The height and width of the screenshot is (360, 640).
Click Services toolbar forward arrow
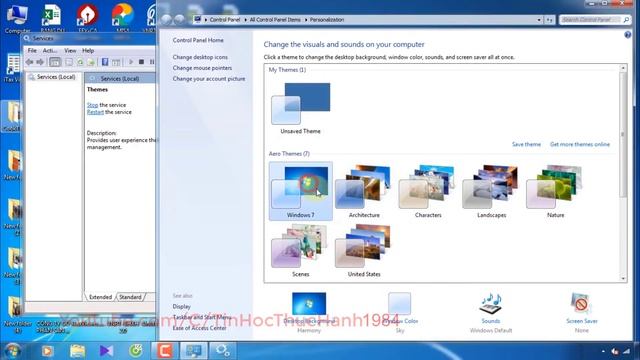click(x=40, y=62)
